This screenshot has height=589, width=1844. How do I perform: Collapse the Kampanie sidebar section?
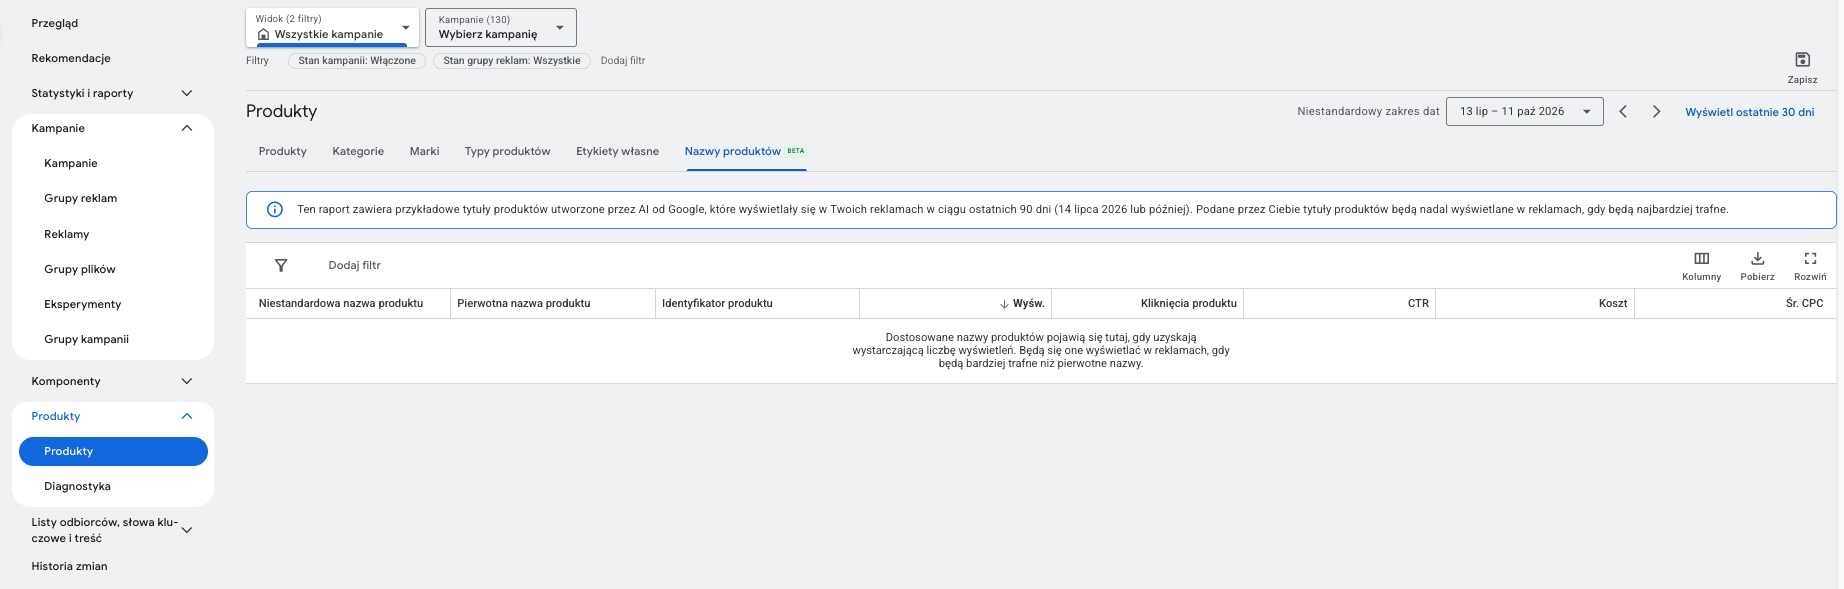(x=186, y=128)
